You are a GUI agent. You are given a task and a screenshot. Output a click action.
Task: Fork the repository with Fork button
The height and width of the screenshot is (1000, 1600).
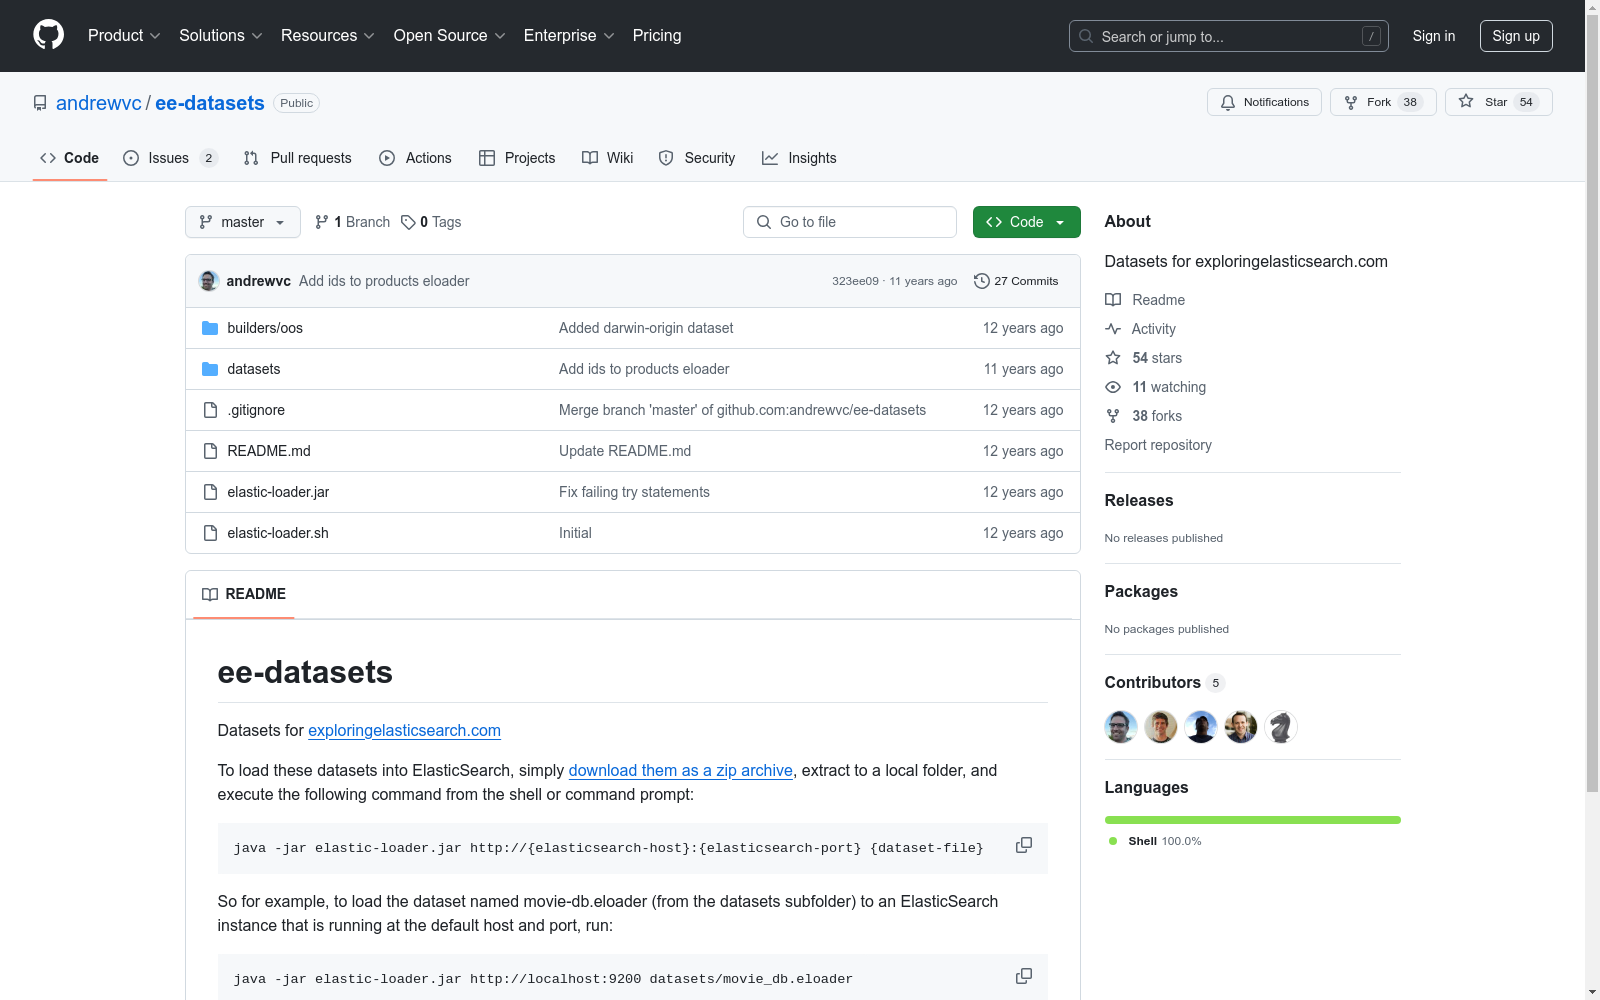pos(1383,102)
